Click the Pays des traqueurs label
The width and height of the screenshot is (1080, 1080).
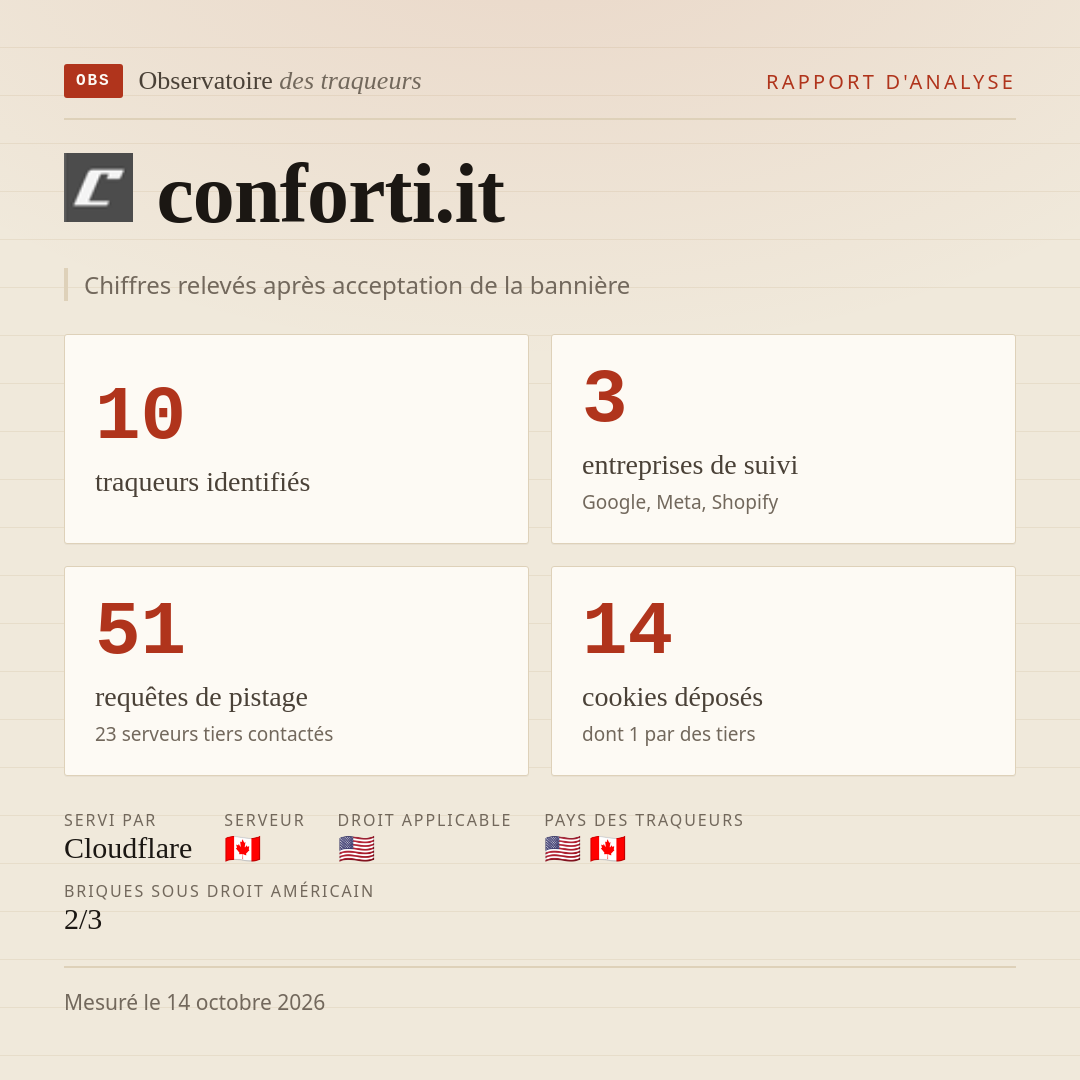pyautogui.click(x=644, y=820)
